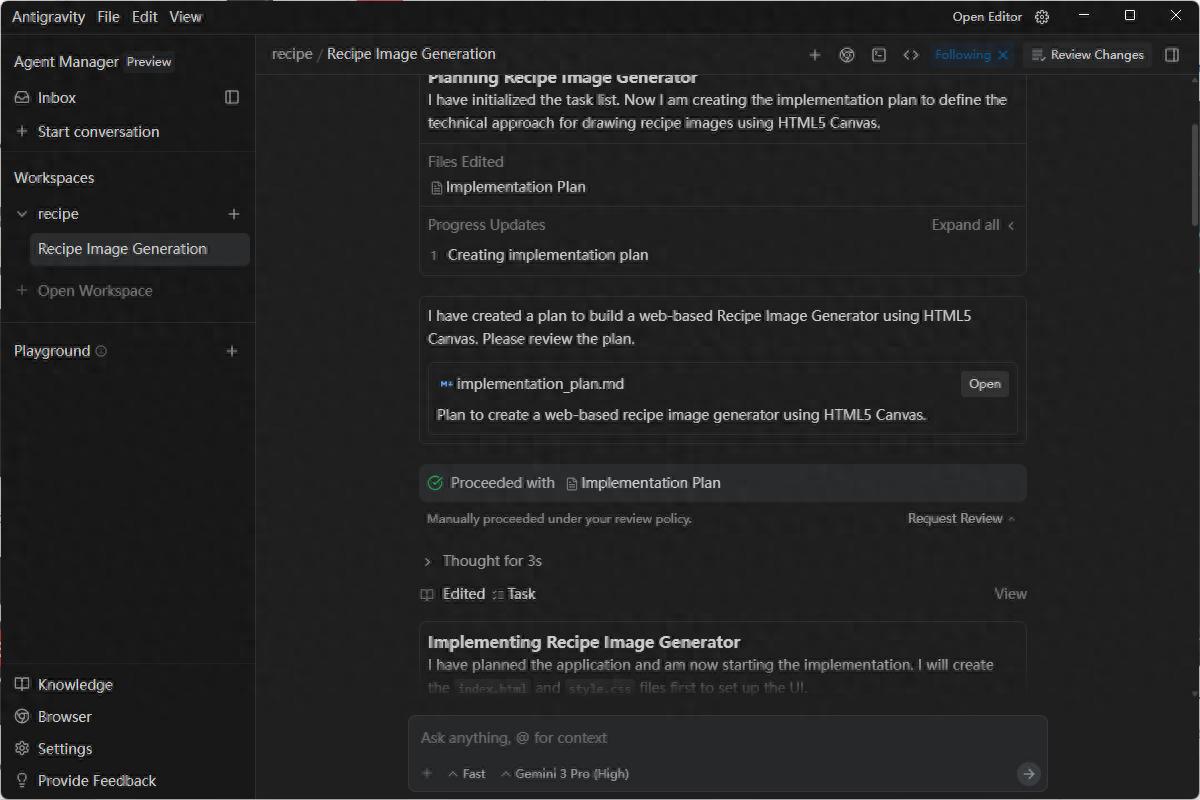The height and width of the screenshot is (800, 1200).
Task: Collapse the recipe workspace tree
Action: (22, 214)
